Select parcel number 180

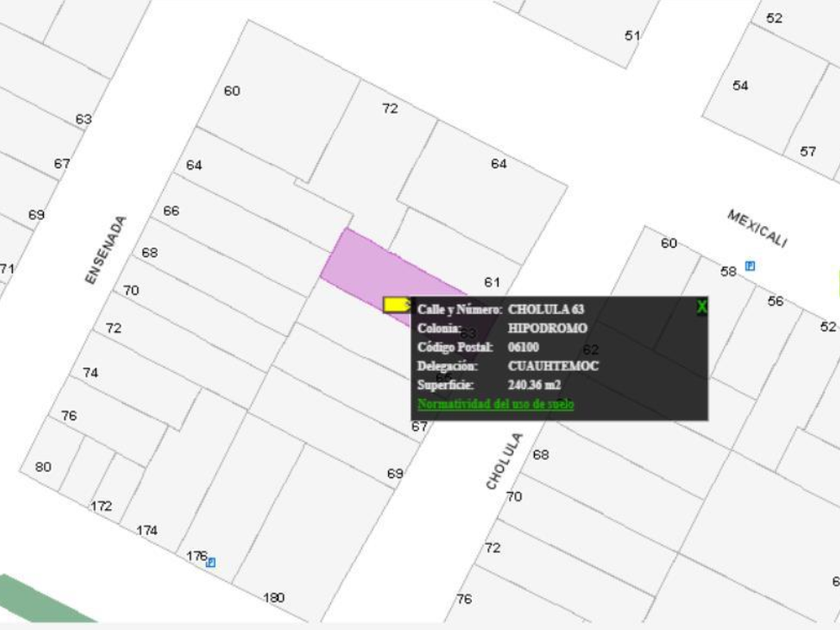coord(274,598)
